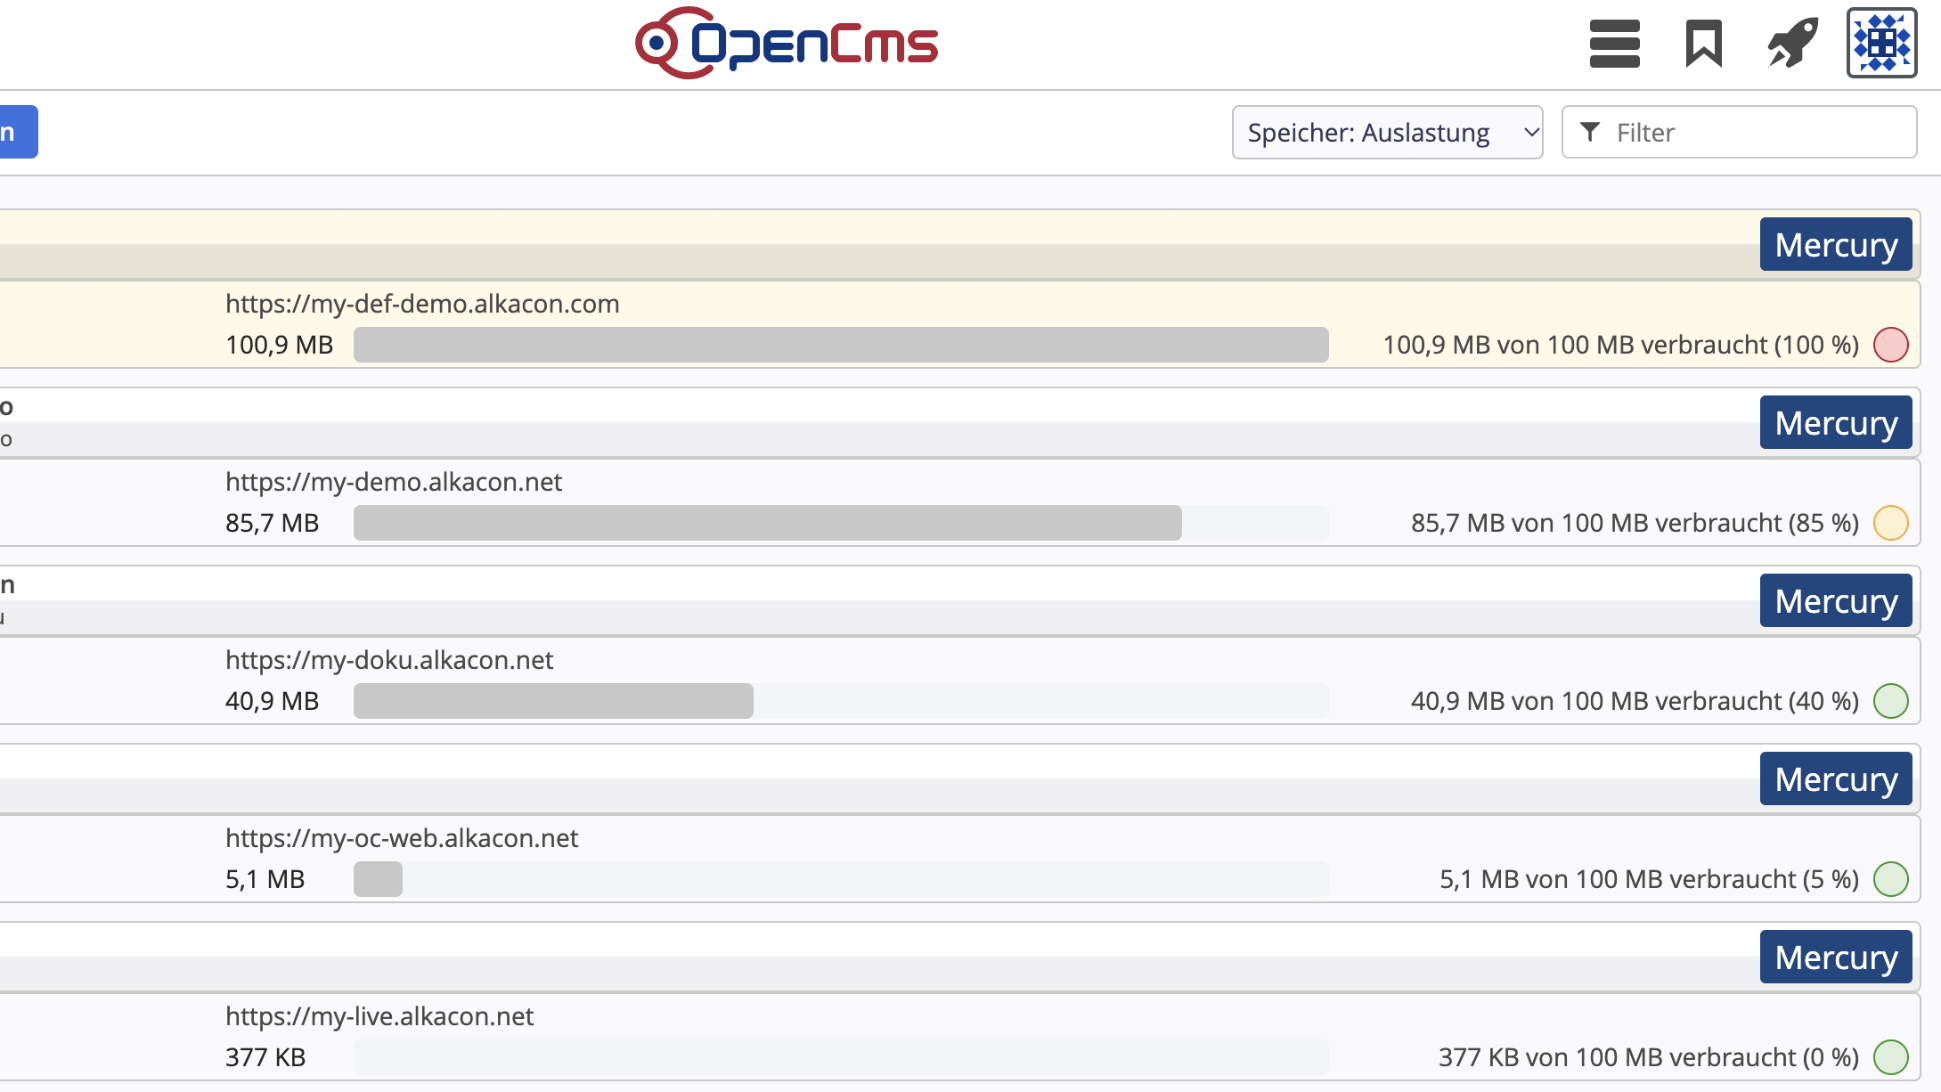Click '85,7 MB von 100 MB verbraucht (85 %)'
1941x1092 pixels.
[x=1634, y=523]
